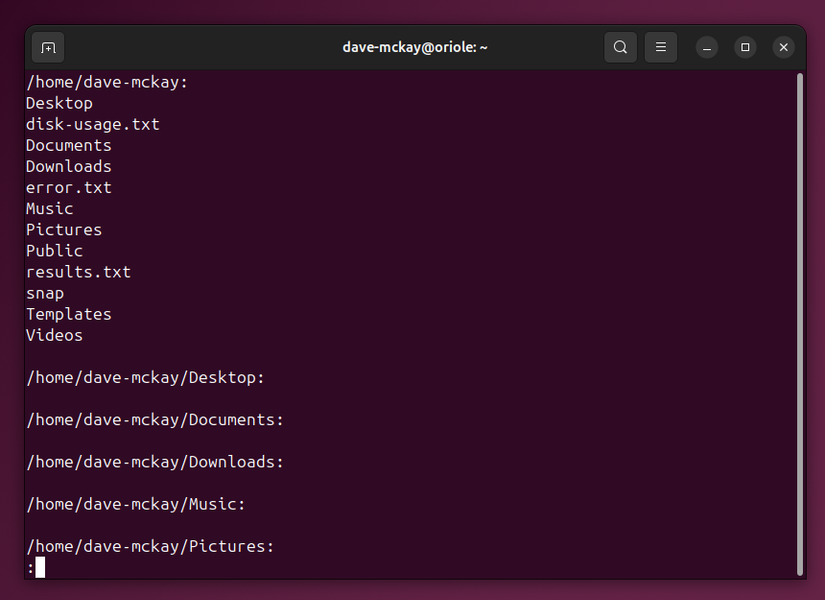
Task: Click the path /home/dave-mckay/Downloads:
Action: (154, 461)
